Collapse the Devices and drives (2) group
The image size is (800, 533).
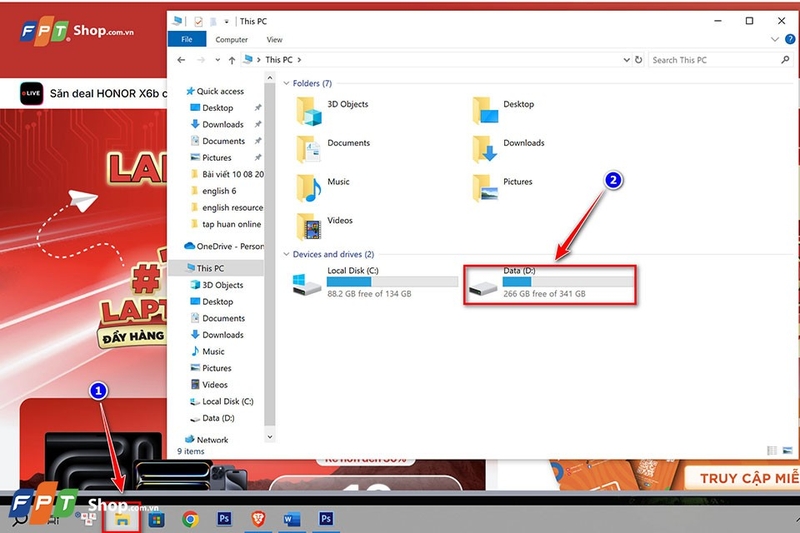286,254
